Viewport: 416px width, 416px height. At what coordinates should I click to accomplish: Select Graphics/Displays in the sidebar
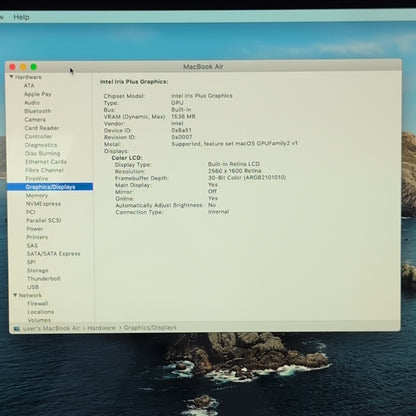[50, 187]
